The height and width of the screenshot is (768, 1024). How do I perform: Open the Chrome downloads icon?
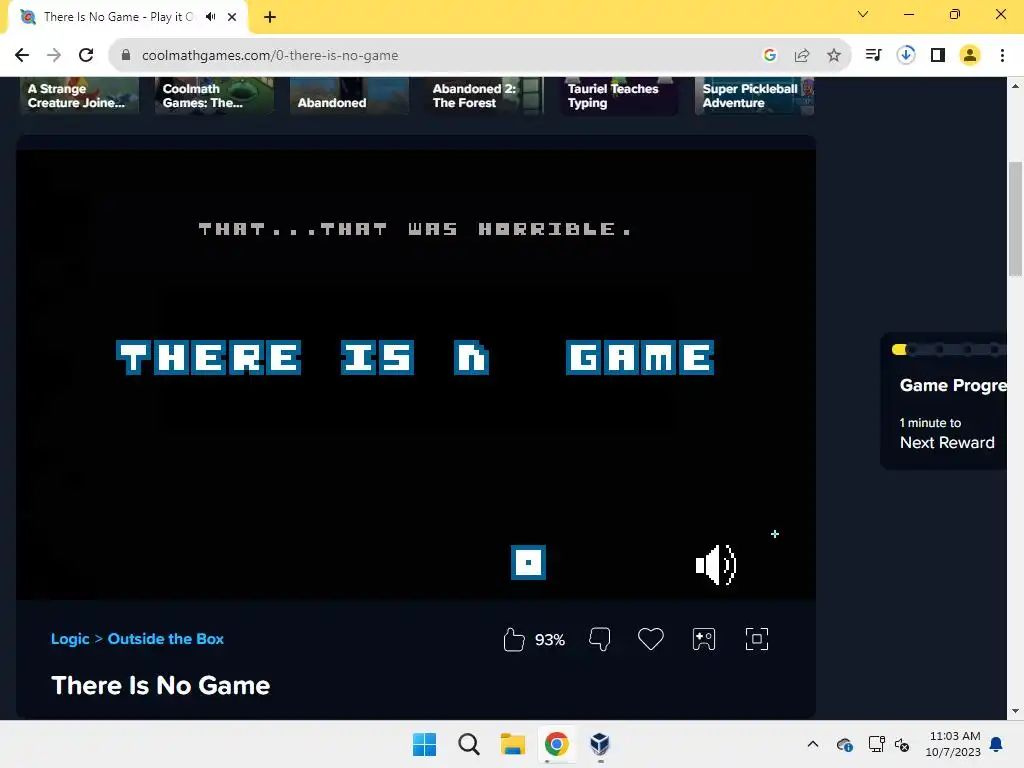(x=906, y=56)
